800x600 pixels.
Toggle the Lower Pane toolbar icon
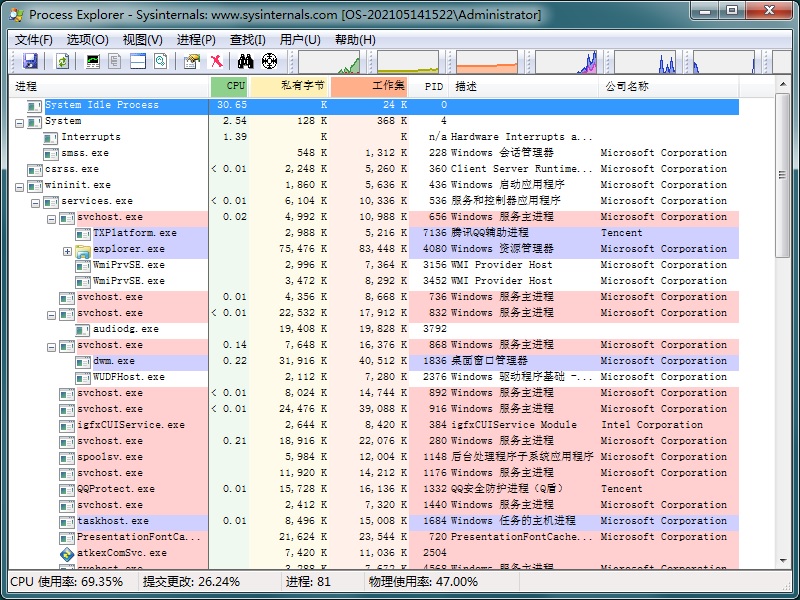[138, 61]
